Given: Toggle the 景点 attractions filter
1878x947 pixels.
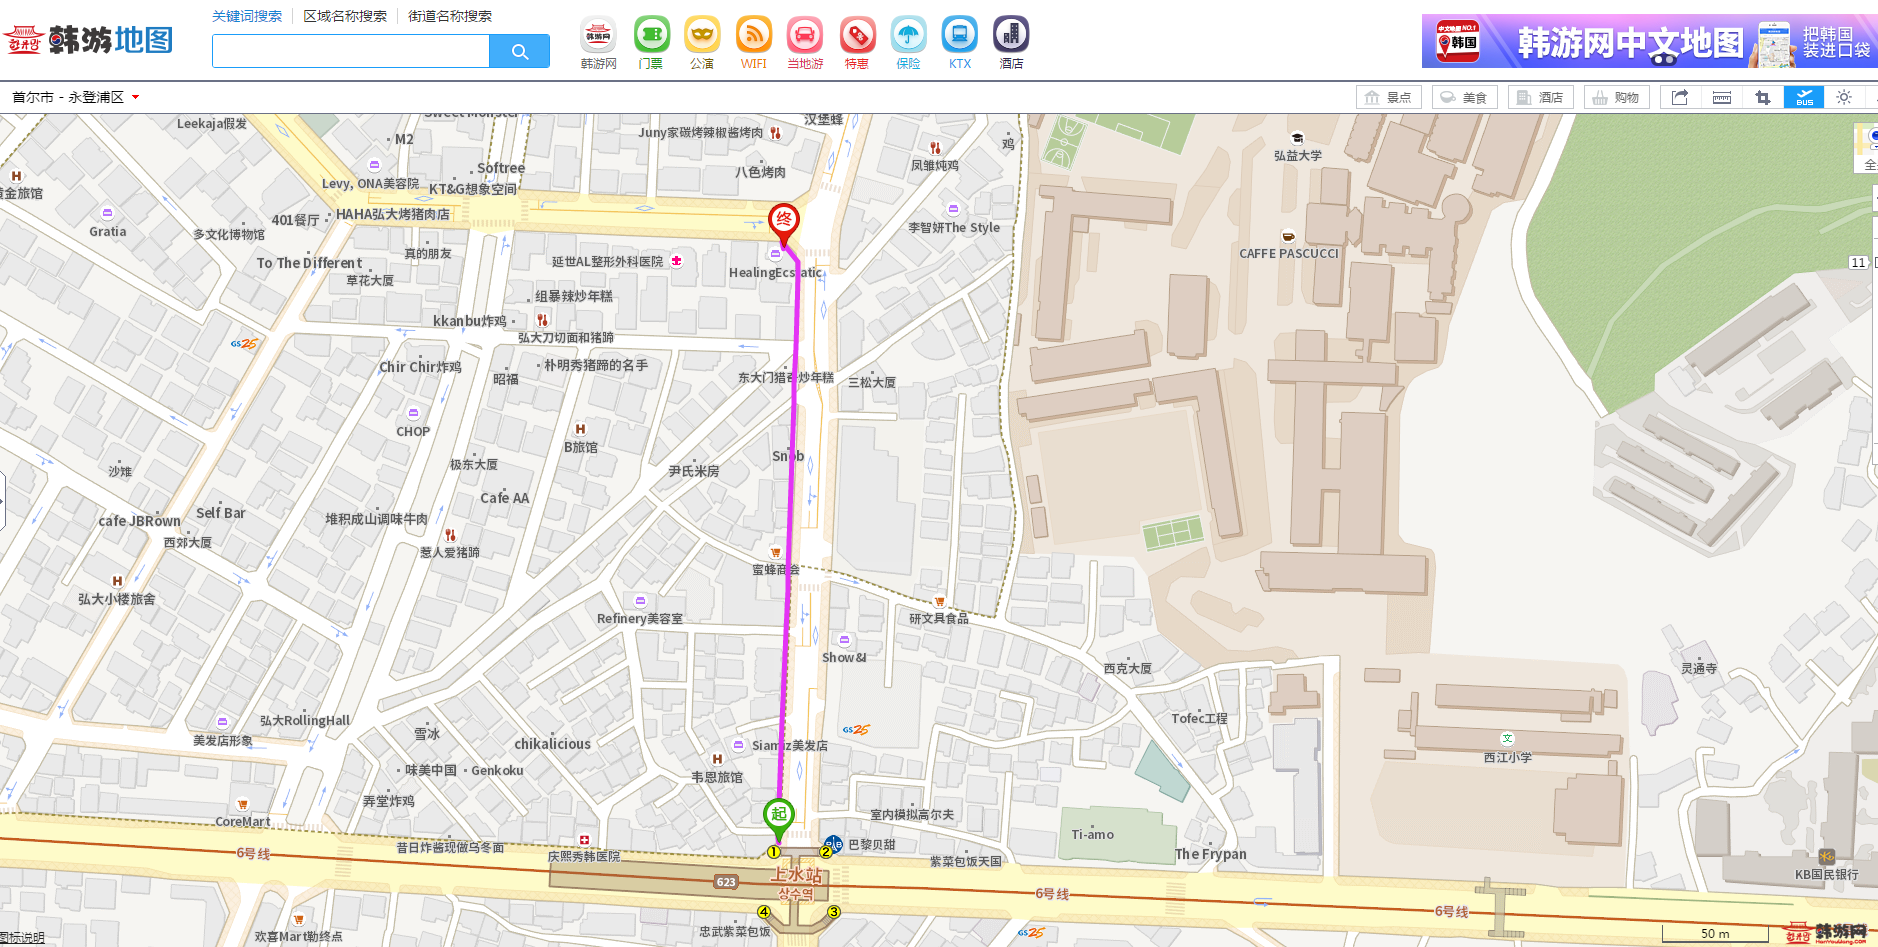Looking at the screenshot, I should pos(1389,97).
